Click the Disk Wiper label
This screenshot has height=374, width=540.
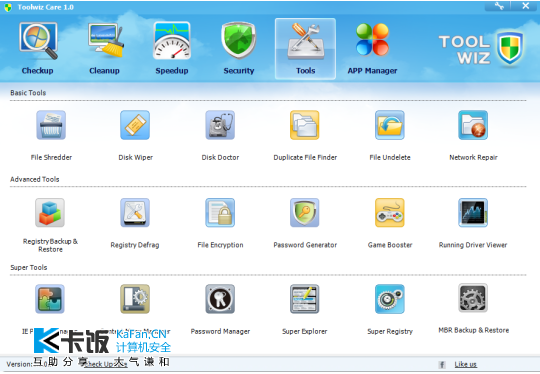135,157
